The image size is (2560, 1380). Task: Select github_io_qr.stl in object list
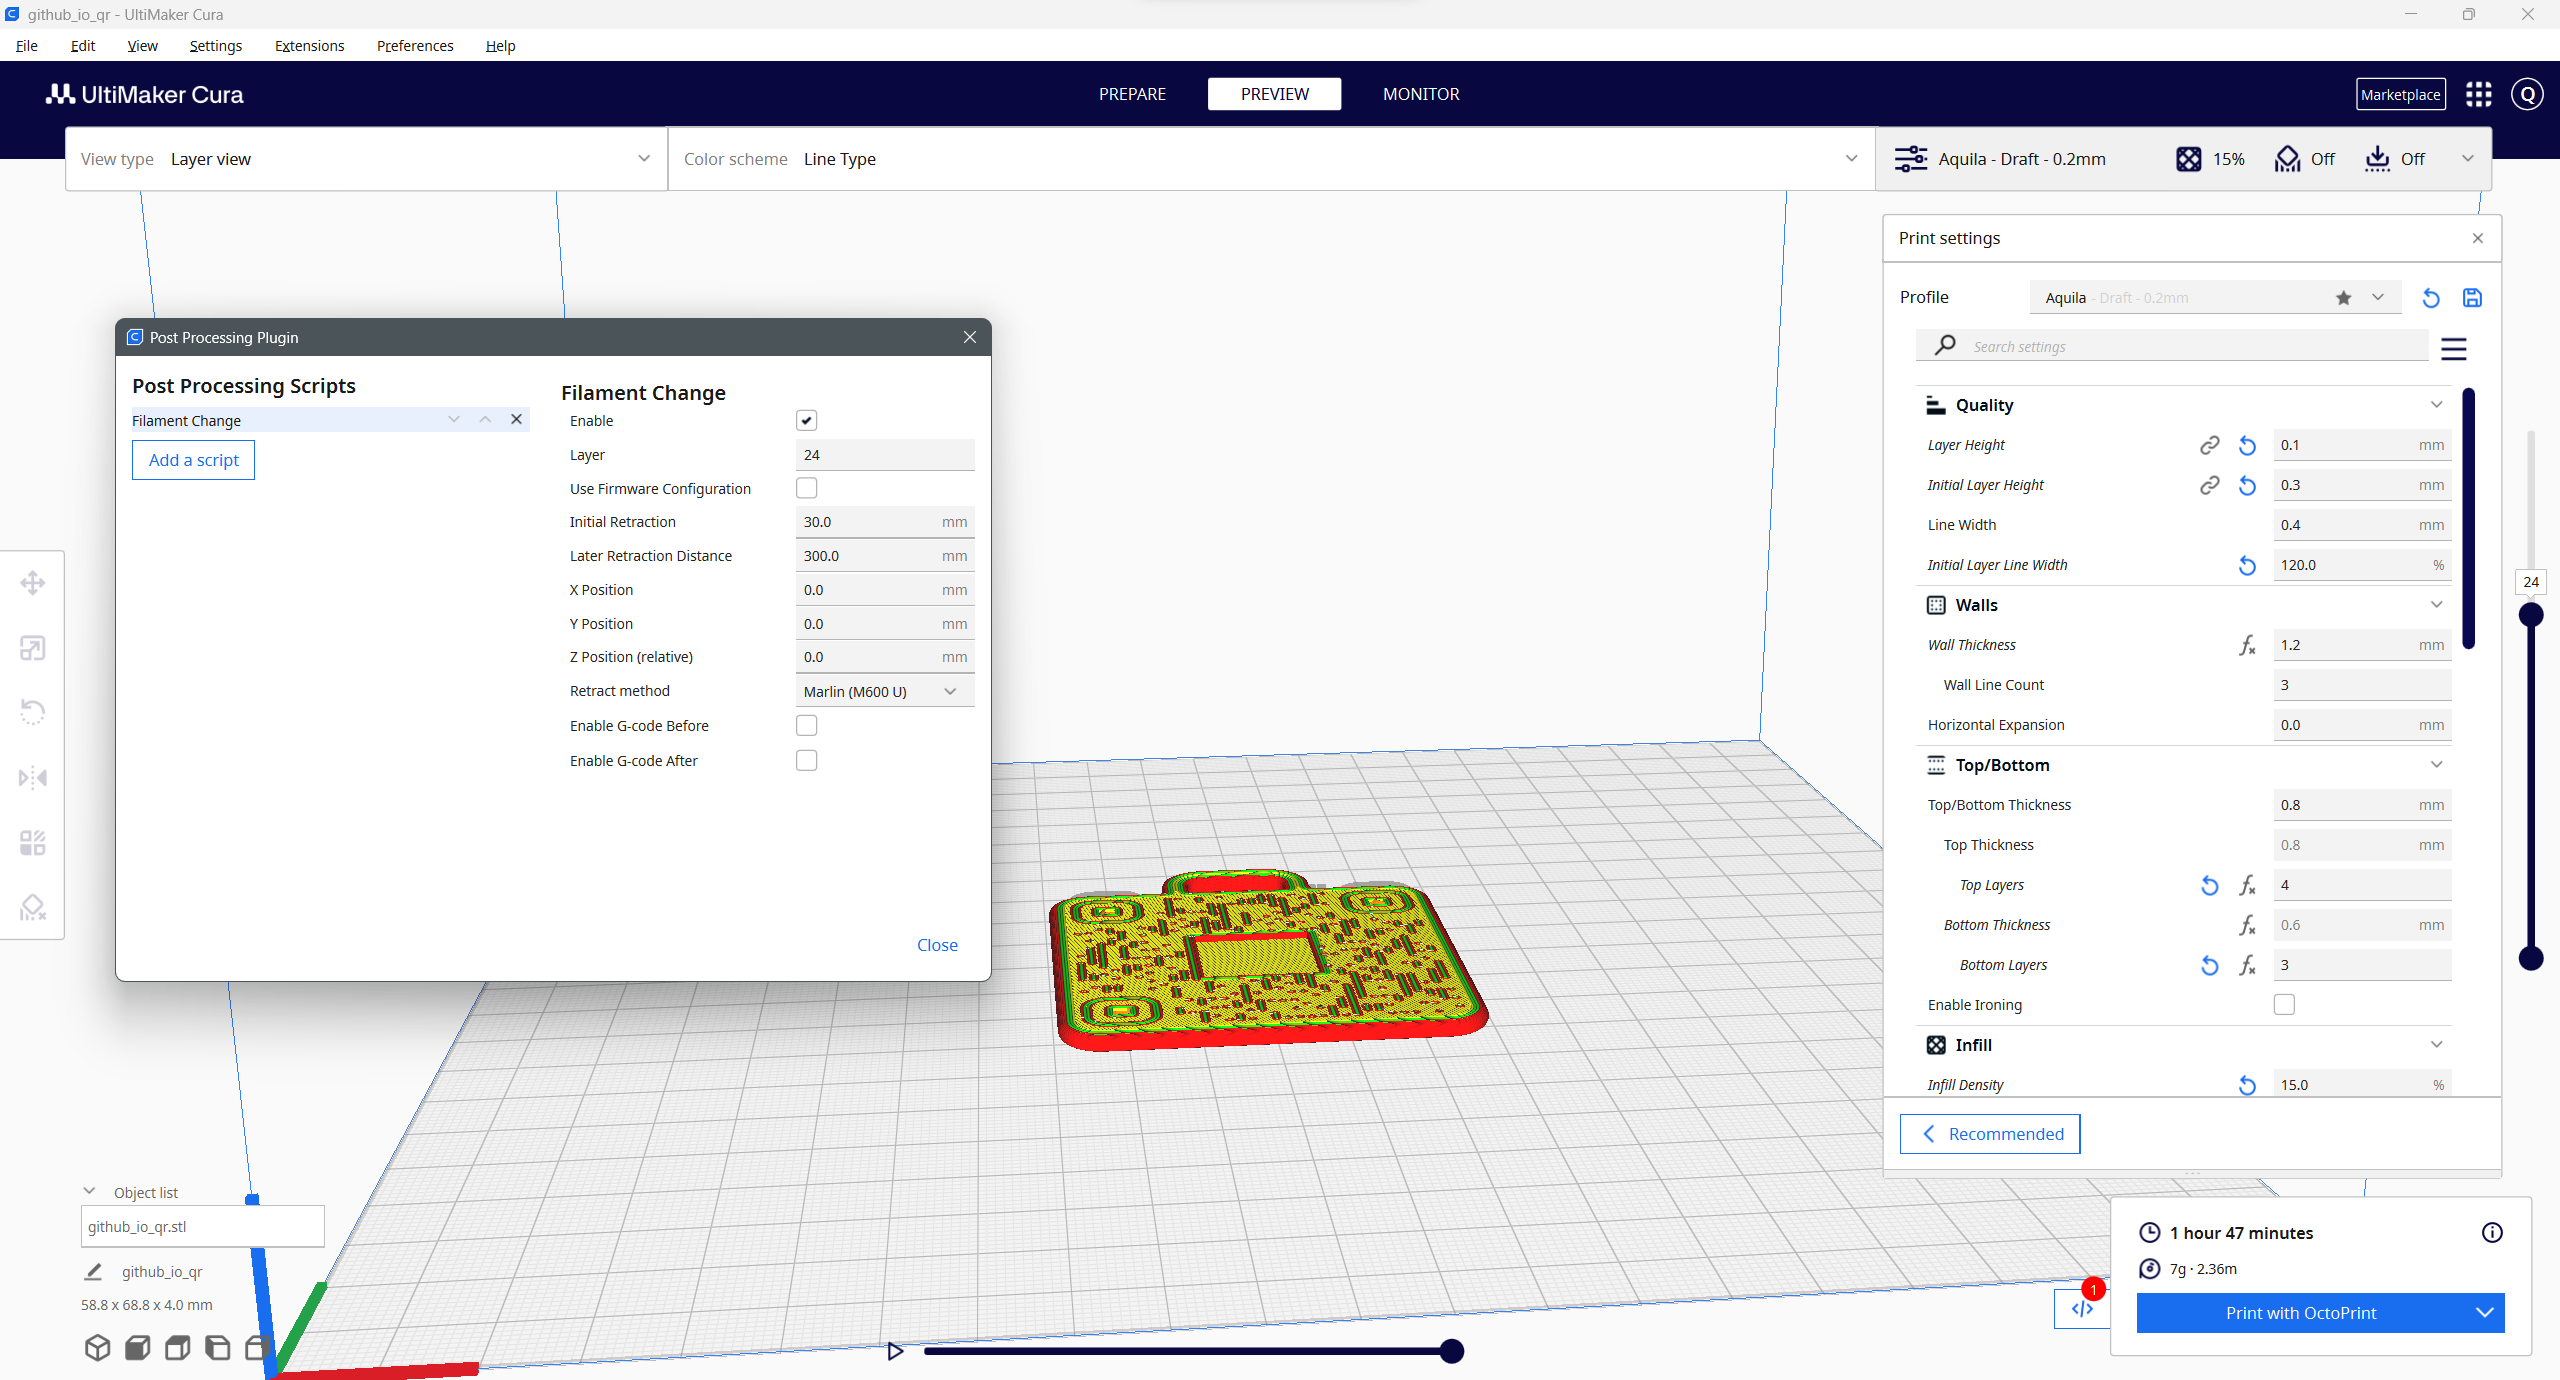click(x=202, y=1226)
